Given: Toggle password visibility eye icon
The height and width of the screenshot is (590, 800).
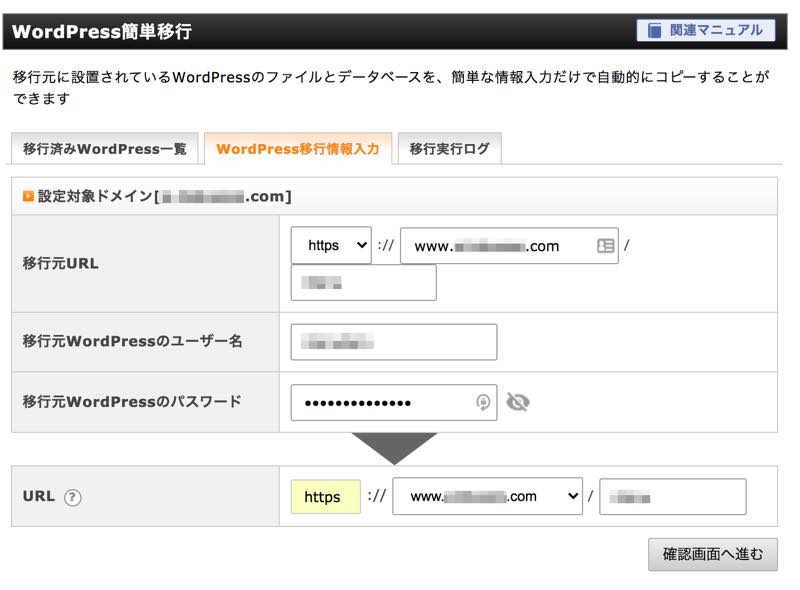Looking at the screenshot, I should click(x=517, y=402).
